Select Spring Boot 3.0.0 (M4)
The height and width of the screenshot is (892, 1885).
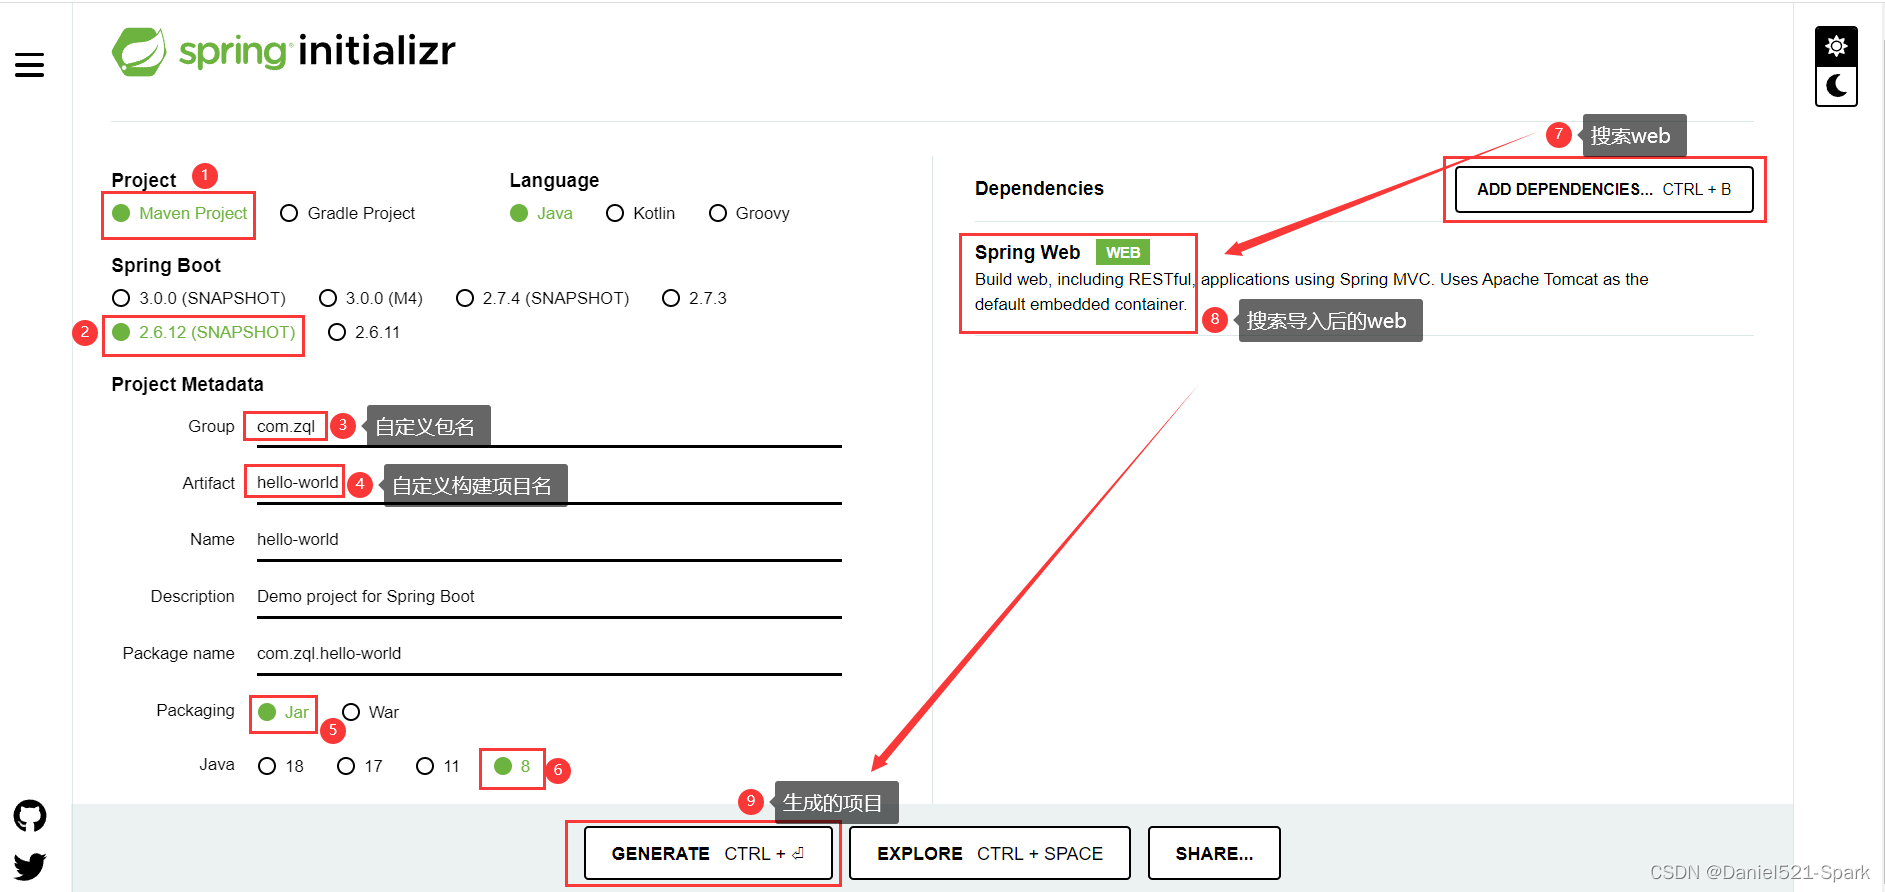(x=371, y=298)
